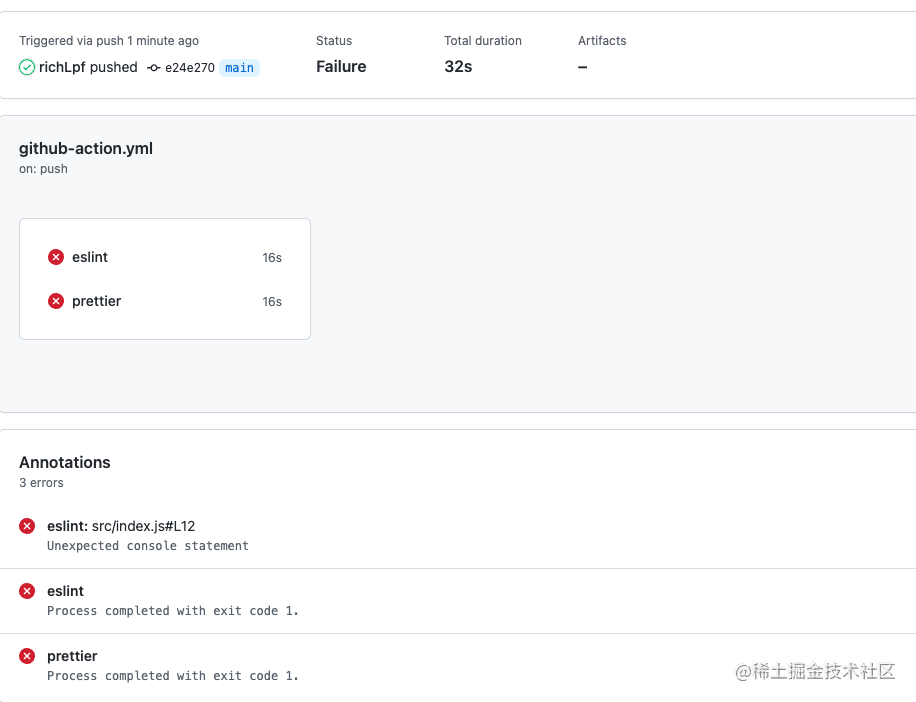
Task: Click the red failure icon next to eslint job
Action: (56, 257)
